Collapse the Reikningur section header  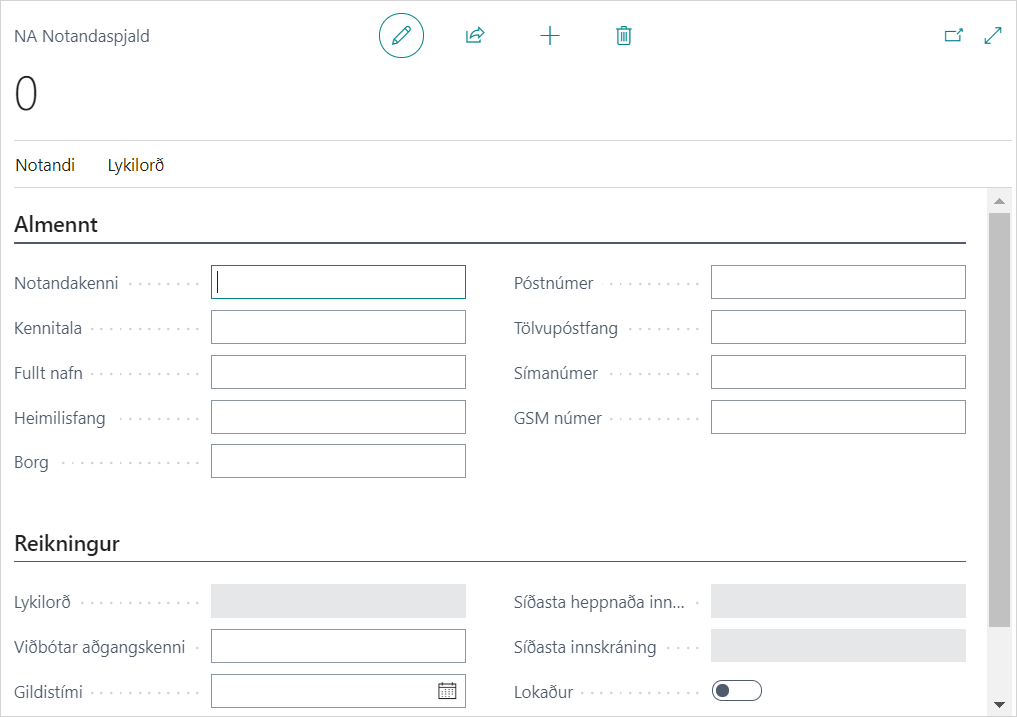pyautogui.click(x=67, y=544)
